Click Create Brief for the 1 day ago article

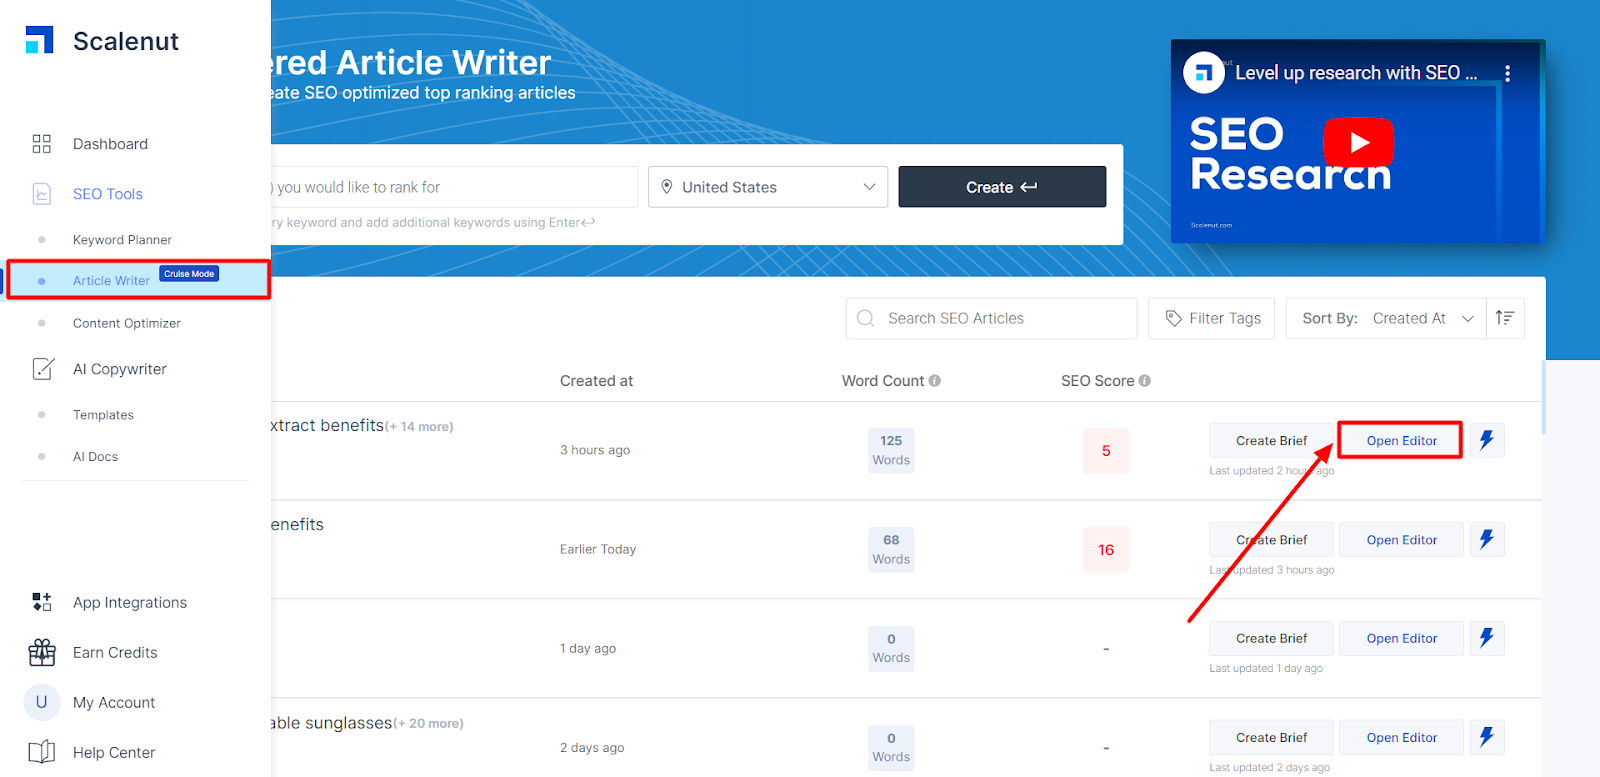[1271, 639]
